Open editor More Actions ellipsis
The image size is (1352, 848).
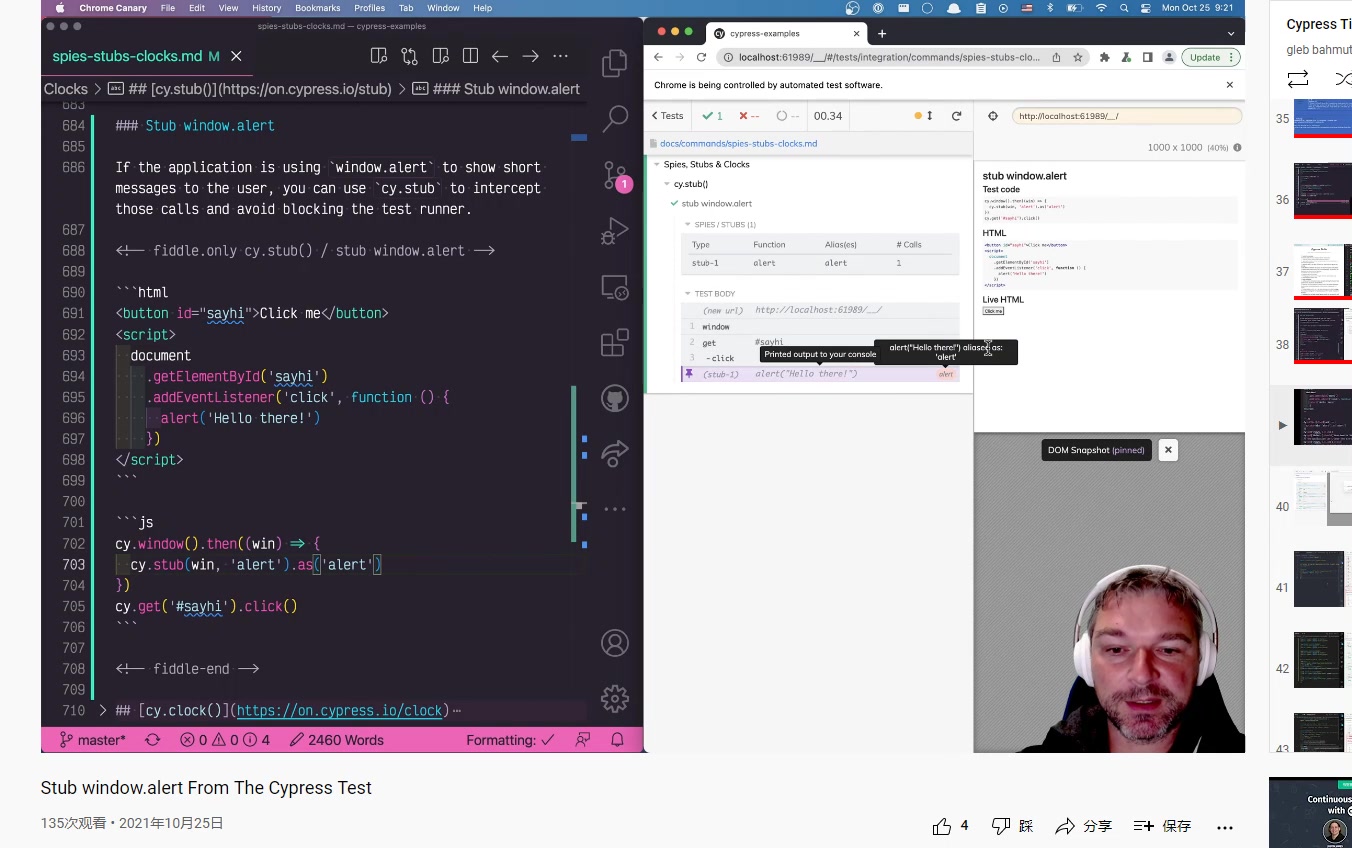tap(561, 56)
